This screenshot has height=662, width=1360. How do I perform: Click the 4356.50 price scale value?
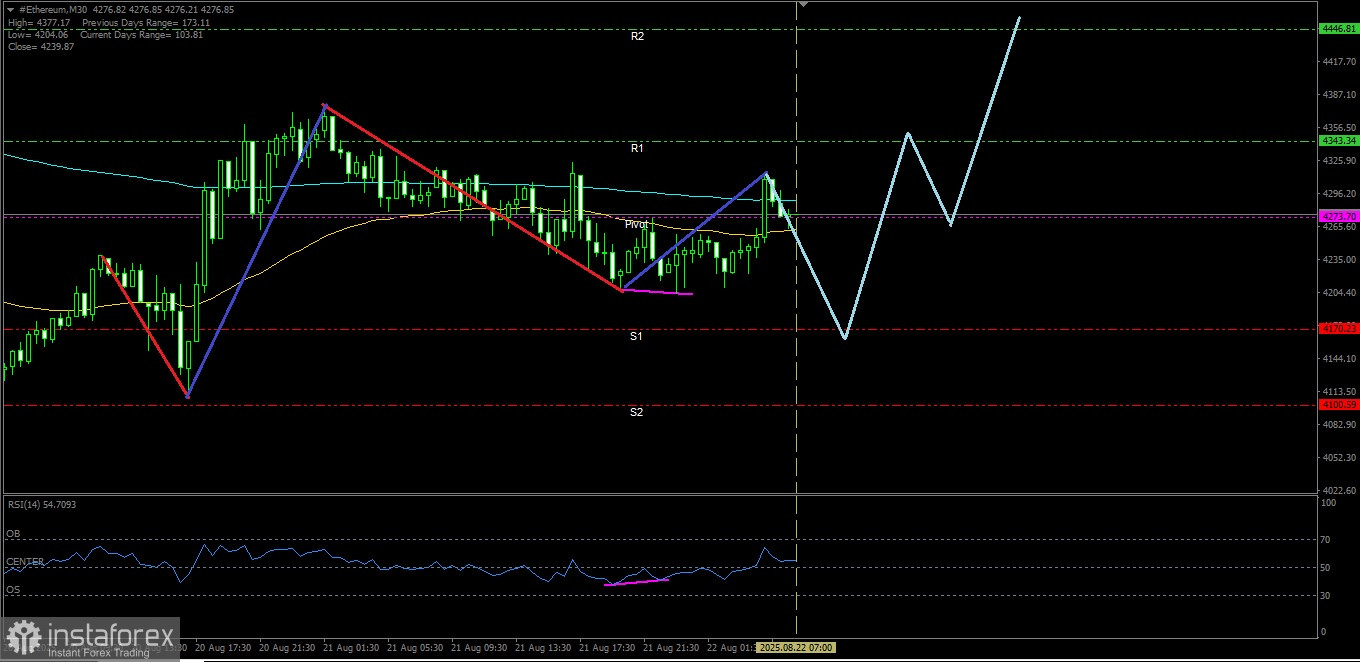(x=1338, y=128)
